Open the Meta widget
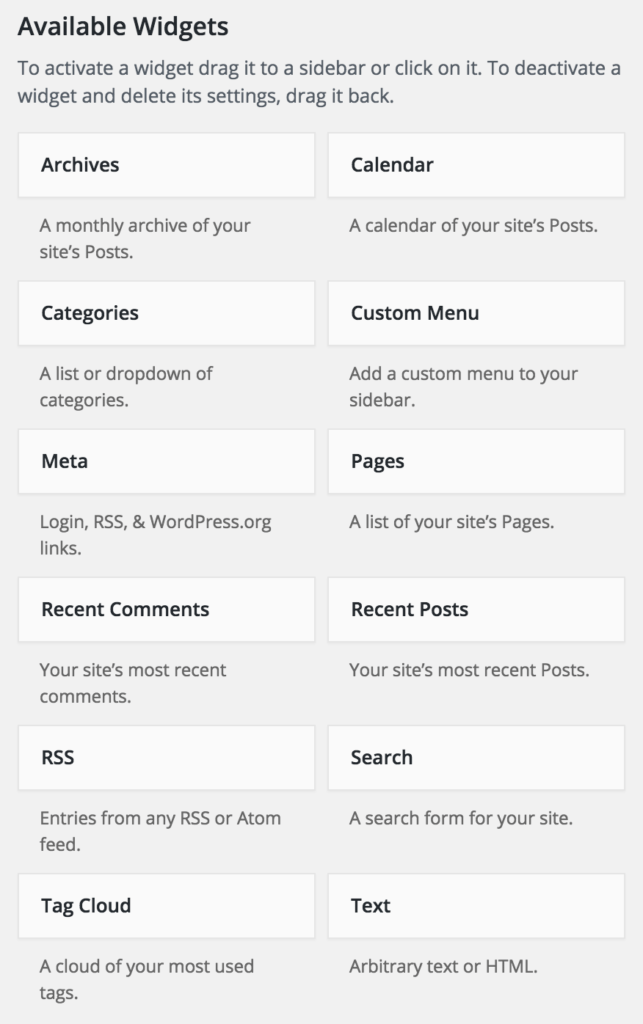The width and height of the screenshot is (643, 1024). (x=166, y=462)
